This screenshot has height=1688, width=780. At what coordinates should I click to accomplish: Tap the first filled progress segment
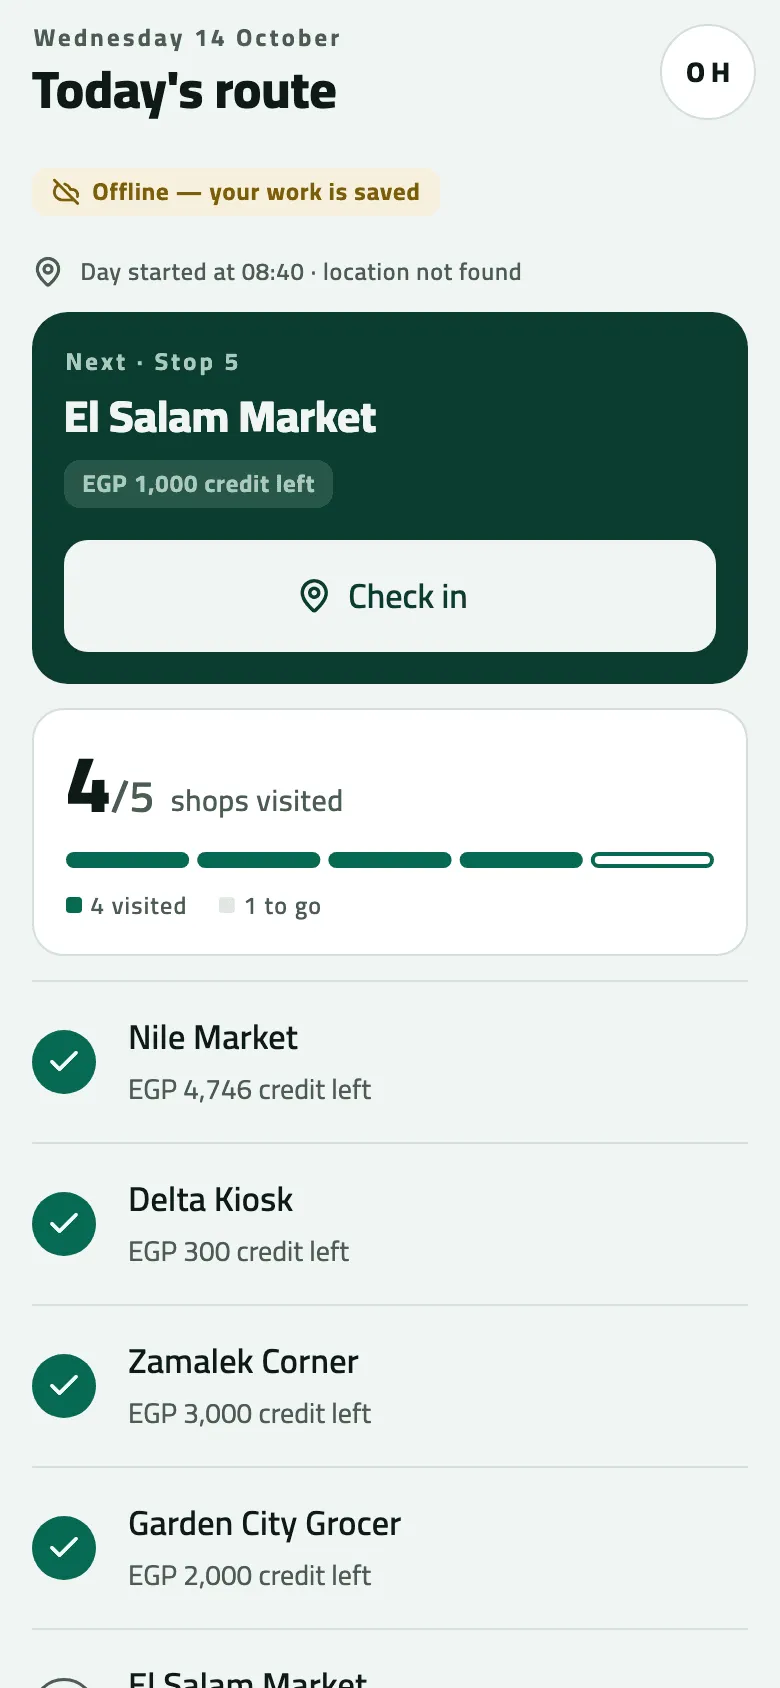(x=127, y=860)
